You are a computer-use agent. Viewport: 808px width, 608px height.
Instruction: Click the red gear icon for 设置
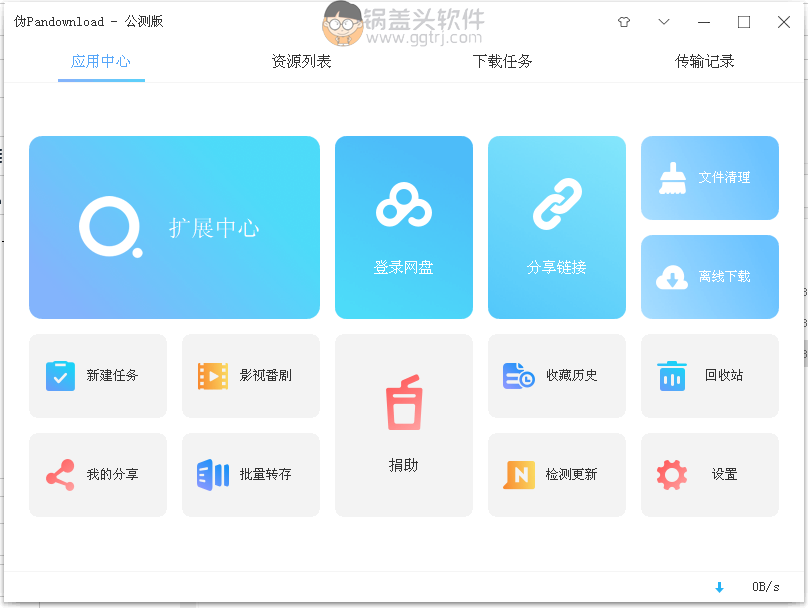tap(672, 475)
